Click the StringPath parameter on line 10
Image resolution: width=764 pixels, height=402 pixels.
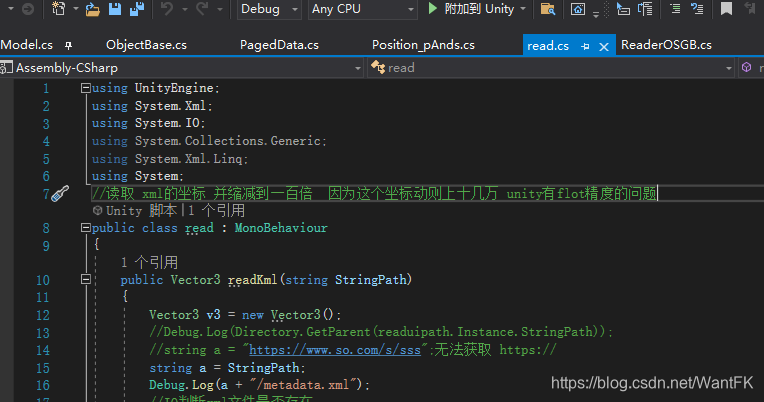click(x=370, y=280)
